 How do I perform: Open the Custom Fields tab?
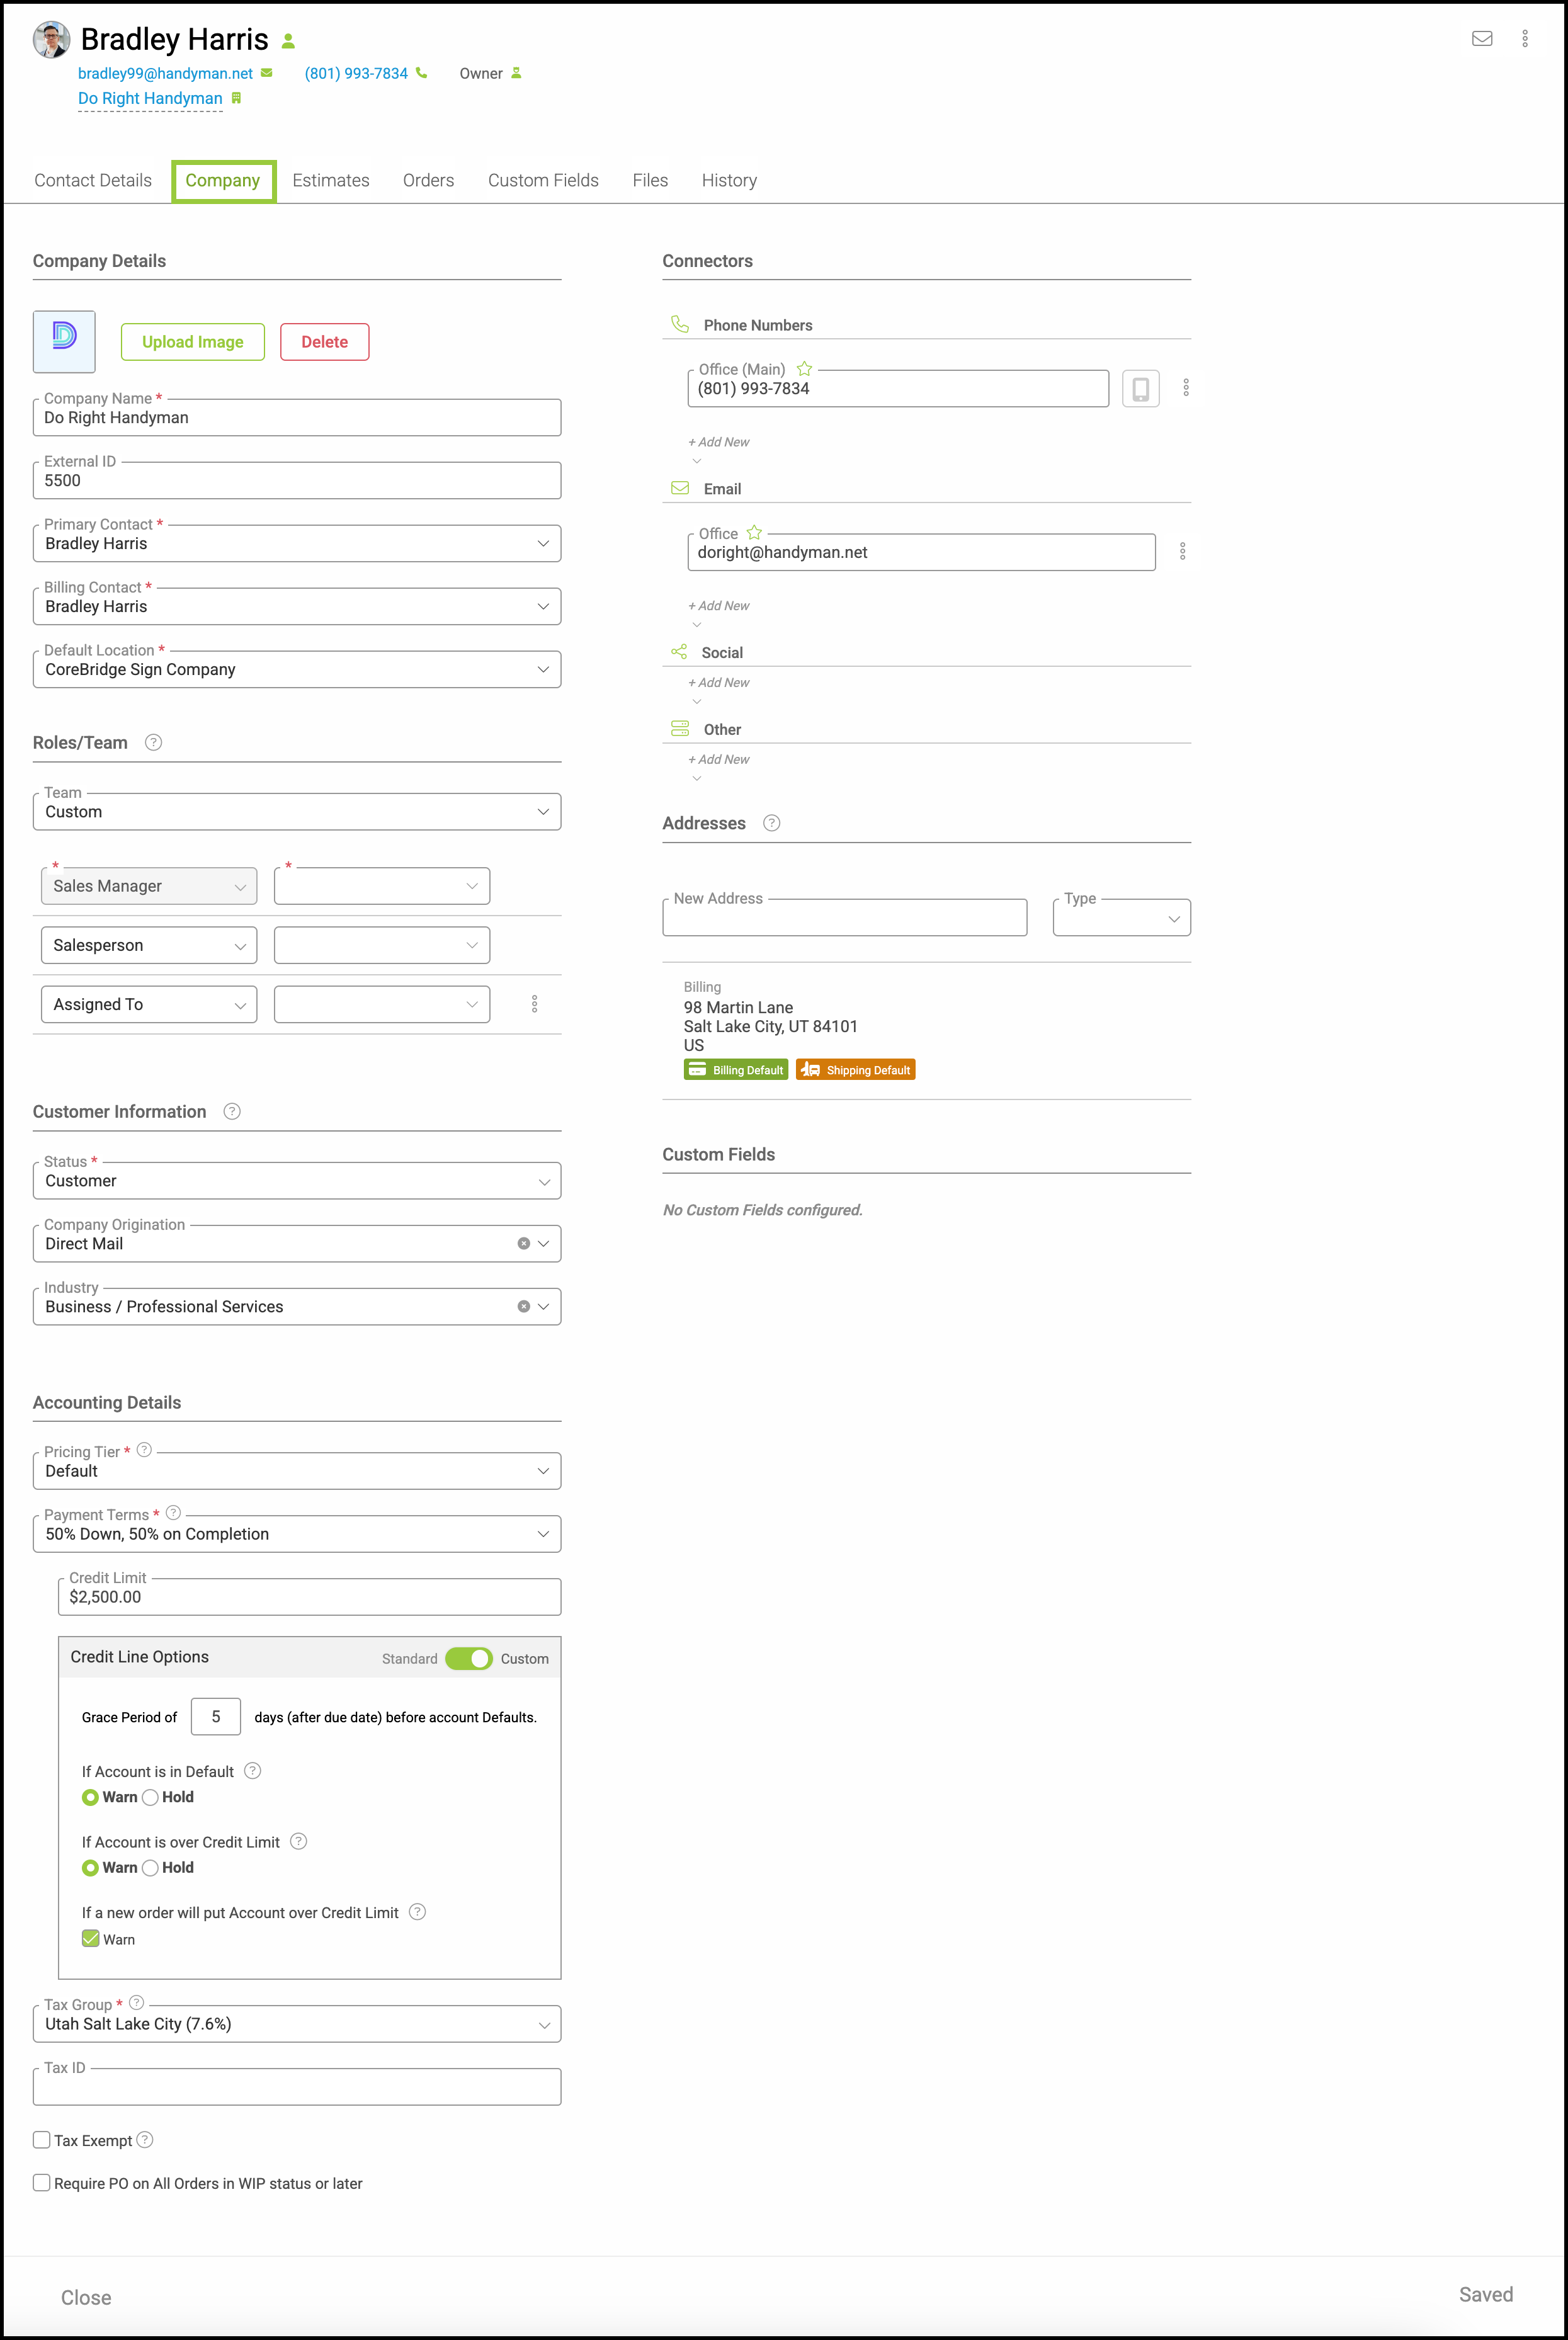[x=543, y=180]
